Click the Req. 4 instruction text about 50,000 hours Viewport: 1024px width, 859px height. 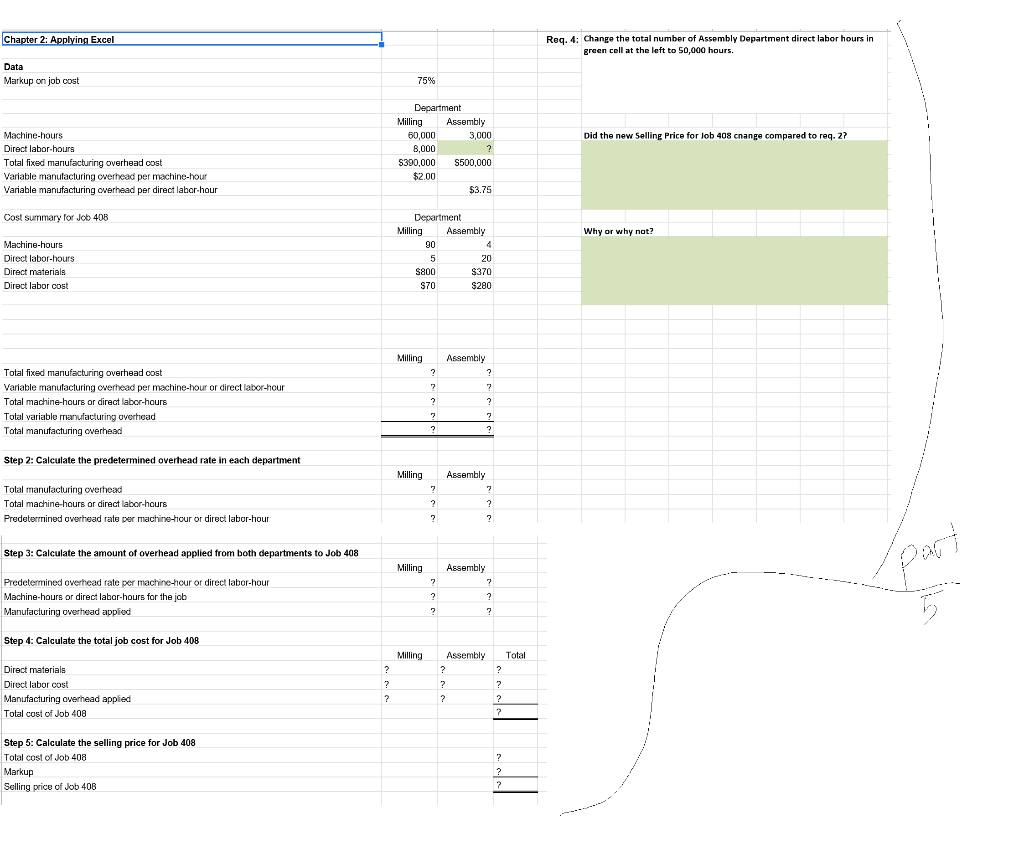(728, 44)
